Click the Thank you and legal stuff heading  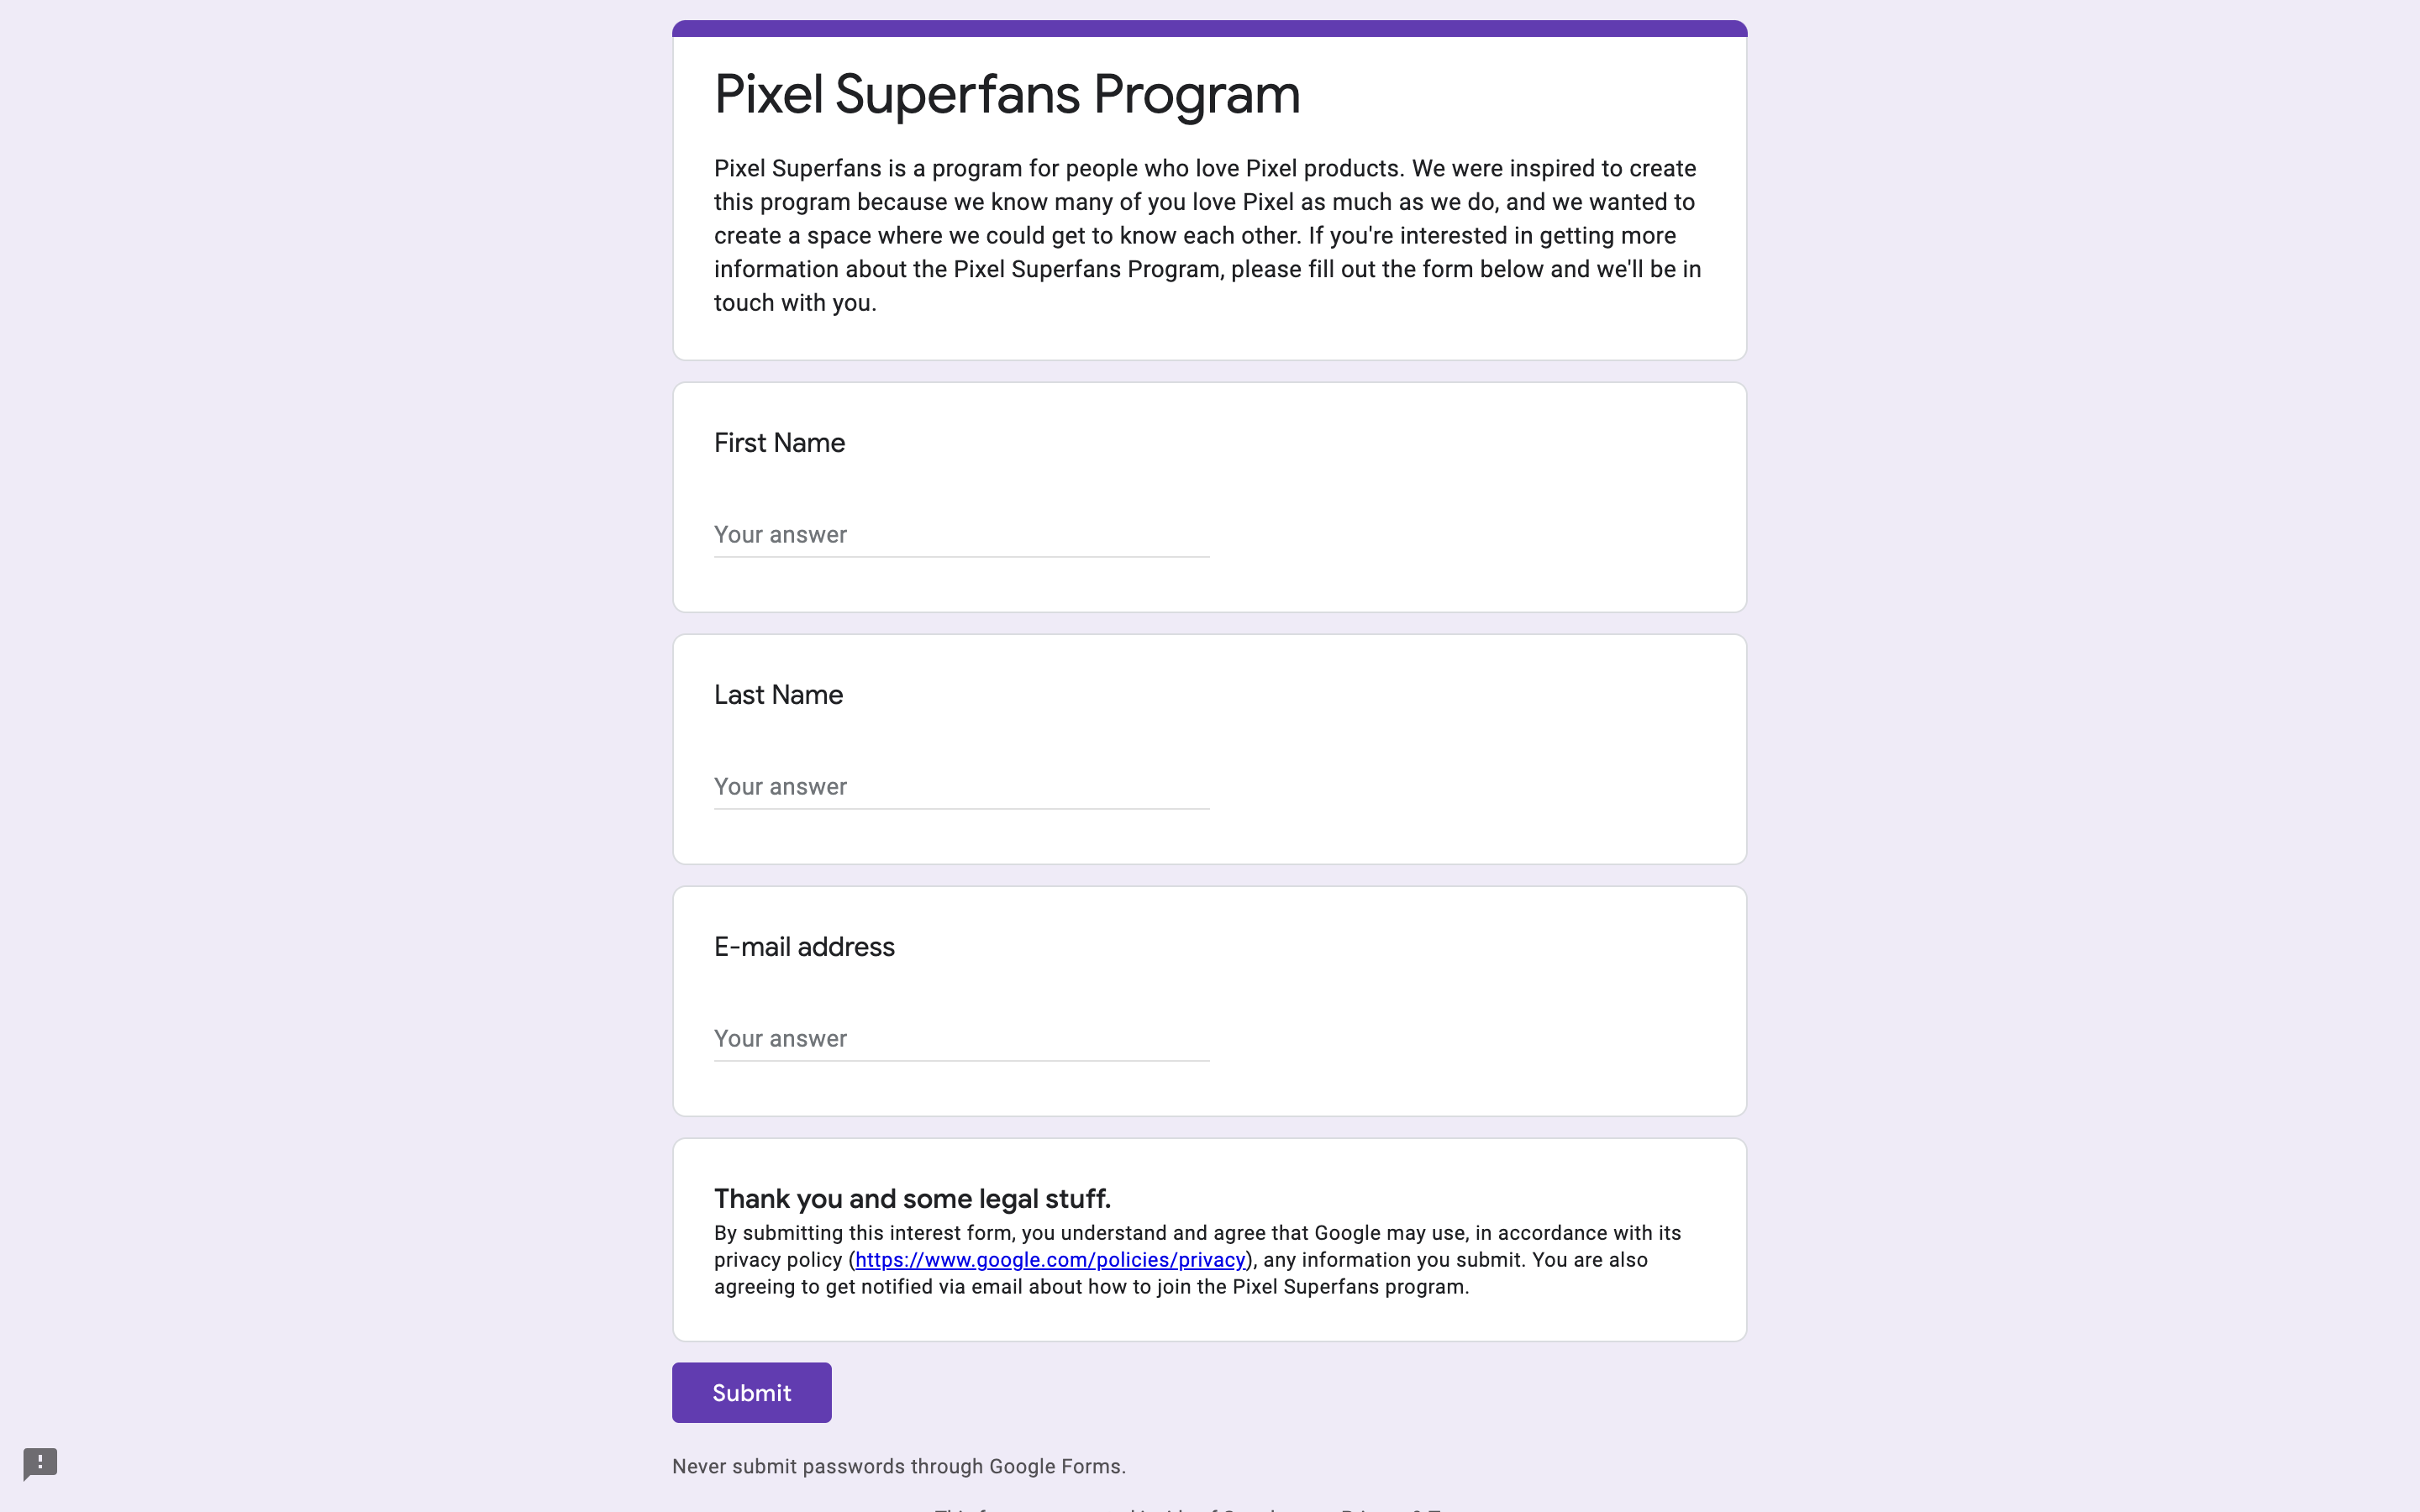[912, 1199]
